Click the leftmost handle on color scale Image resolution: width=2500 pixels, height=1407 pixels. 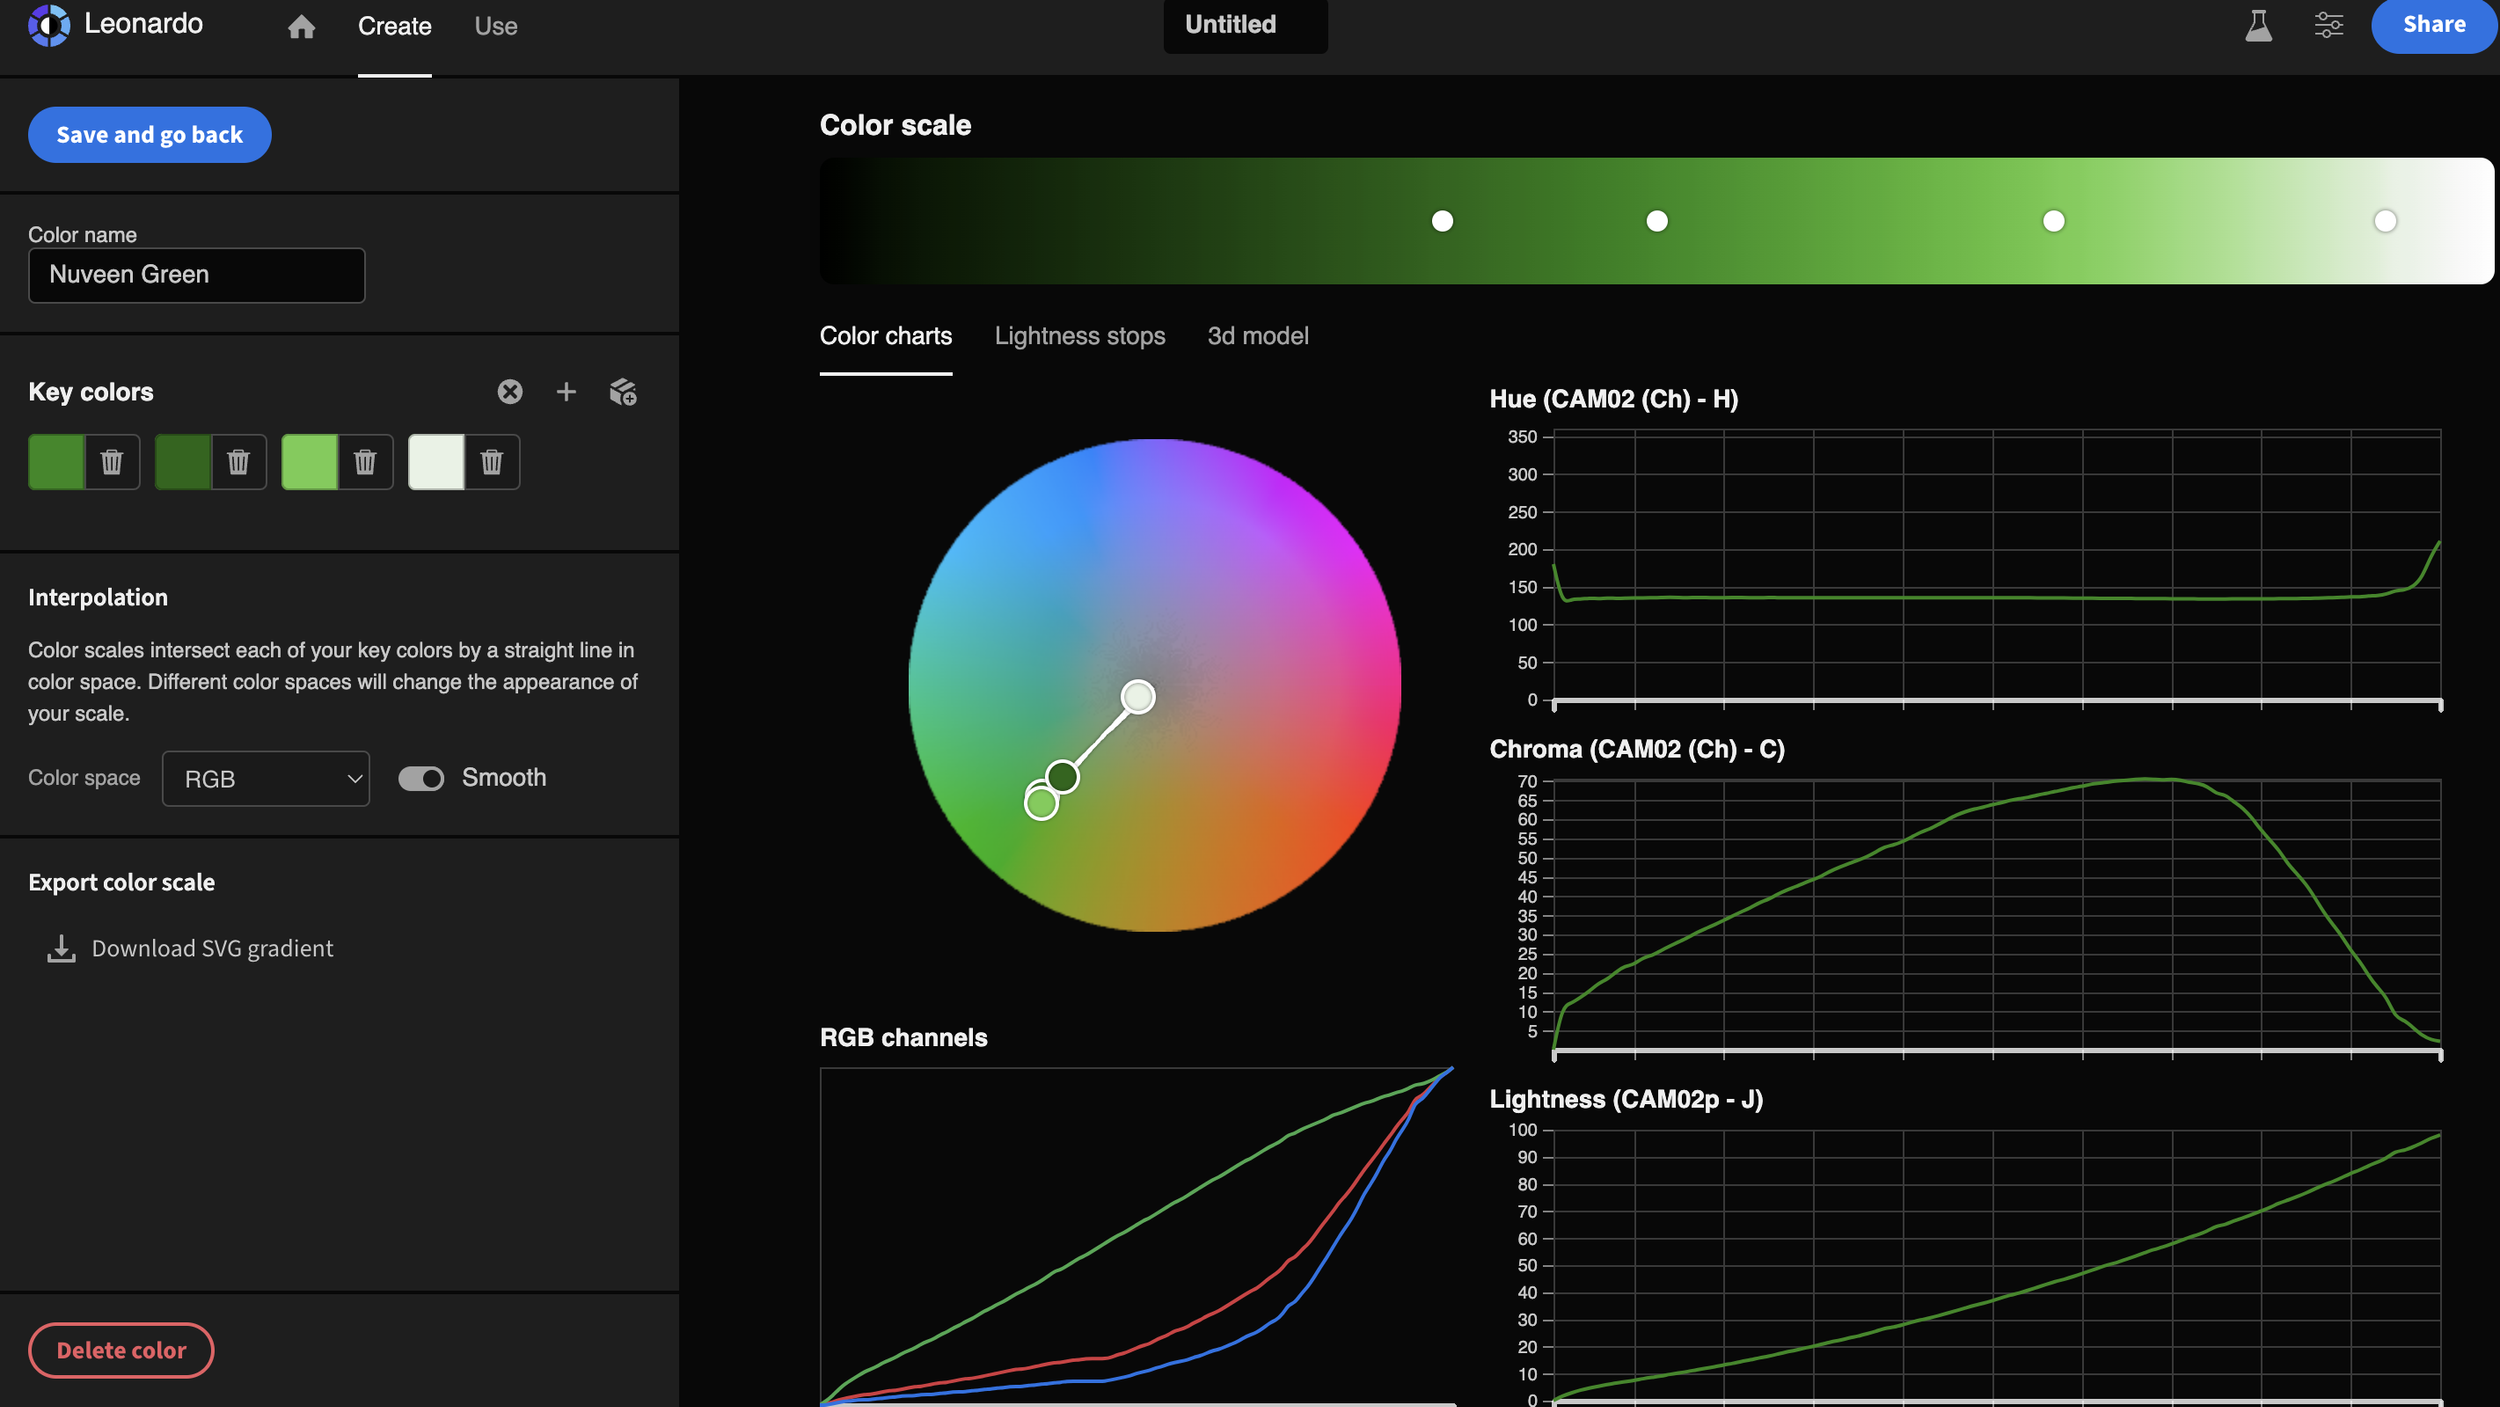[x=1442, y=221]
